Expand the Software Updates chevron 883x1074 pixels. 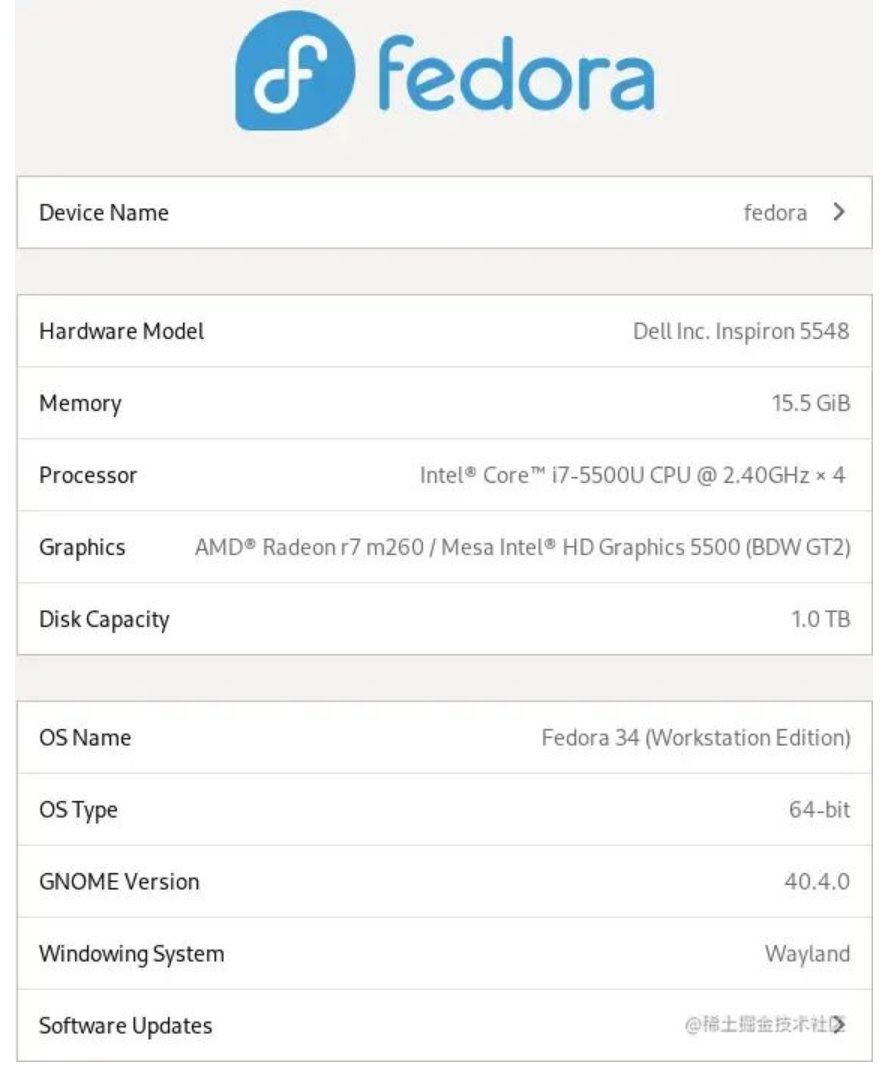point(839,1025)
